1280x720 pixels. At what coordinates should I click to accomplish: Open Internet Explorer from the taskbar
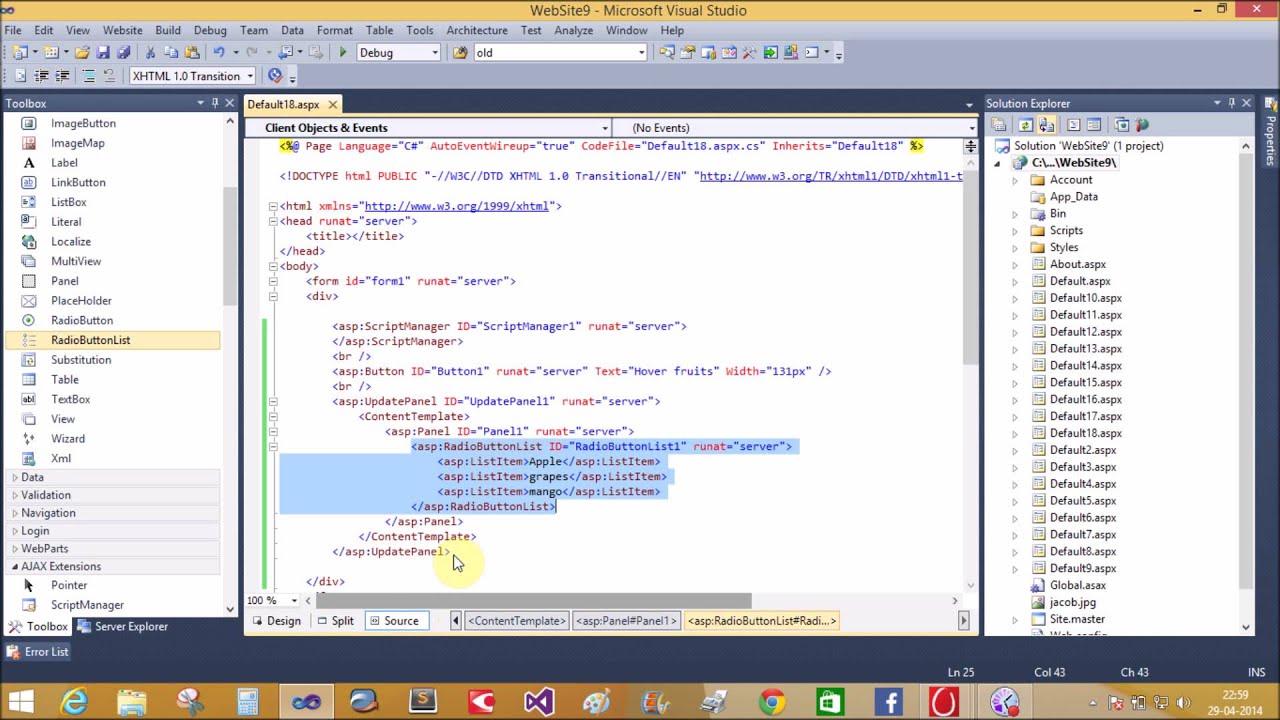pos(75,701)
